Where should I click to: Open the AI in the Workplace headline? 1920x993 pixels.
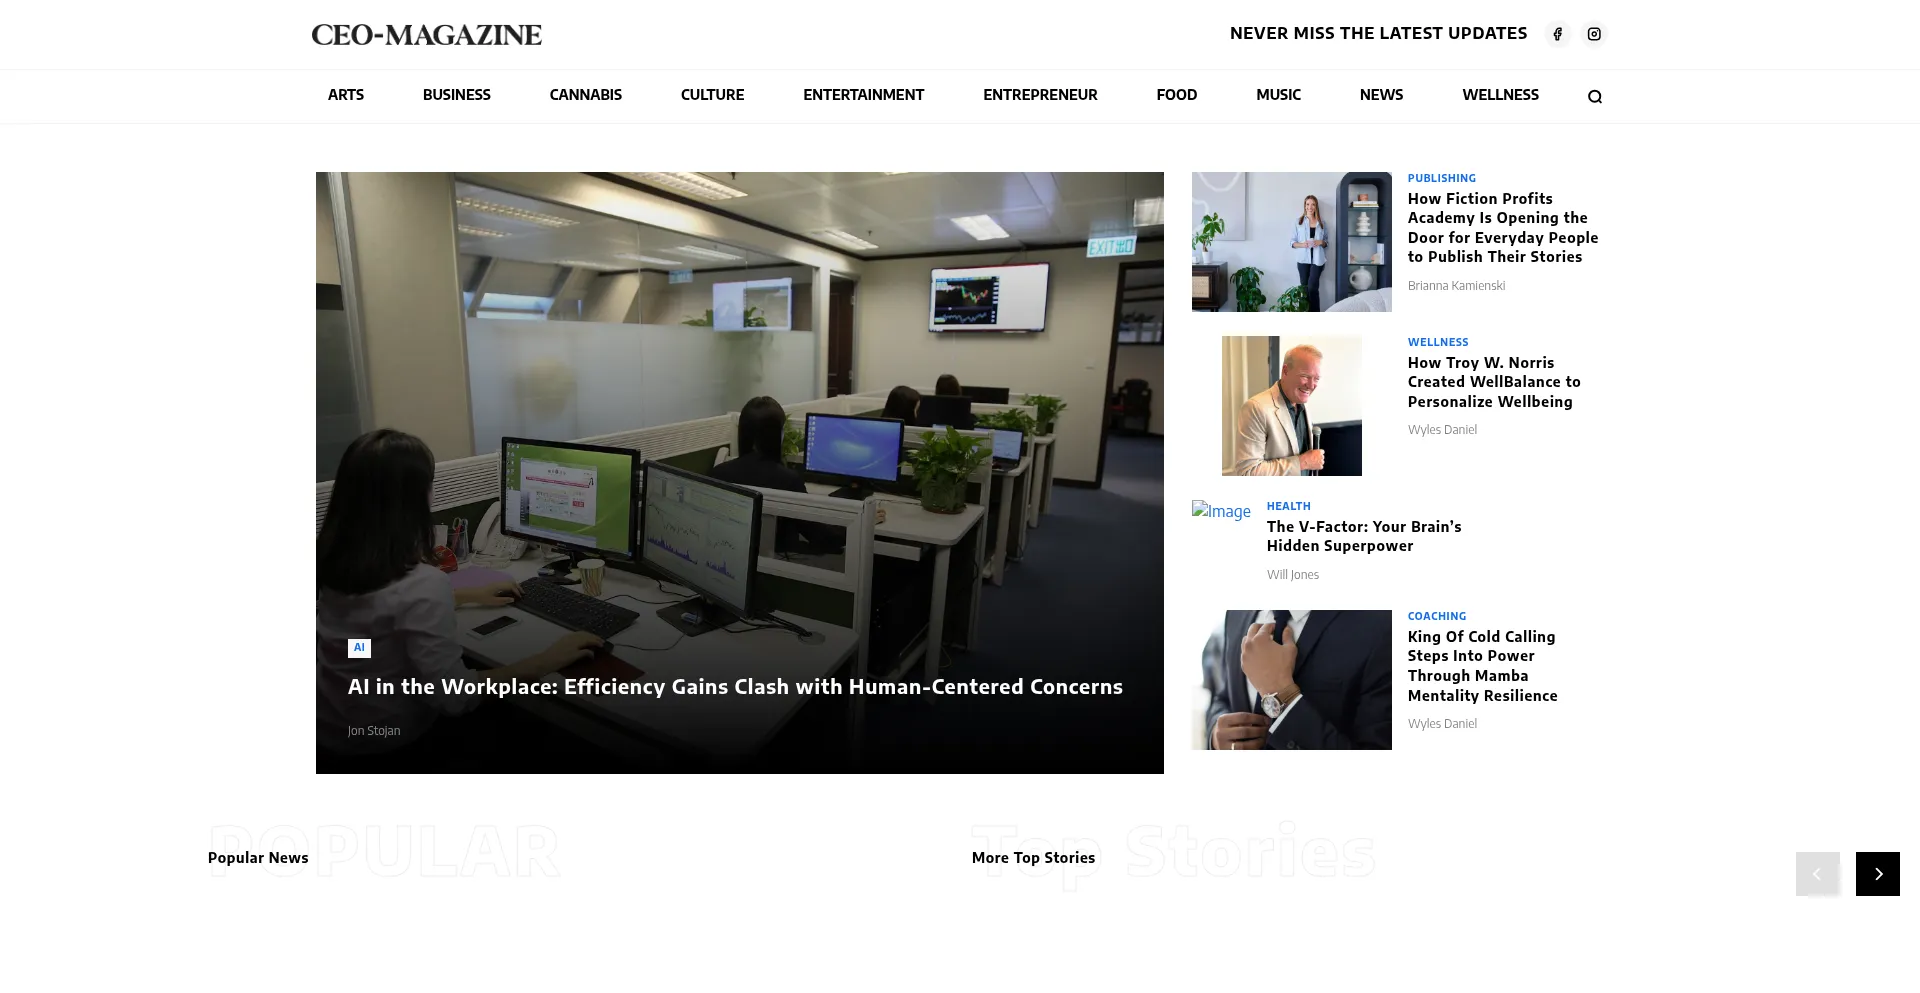(735, 687)
